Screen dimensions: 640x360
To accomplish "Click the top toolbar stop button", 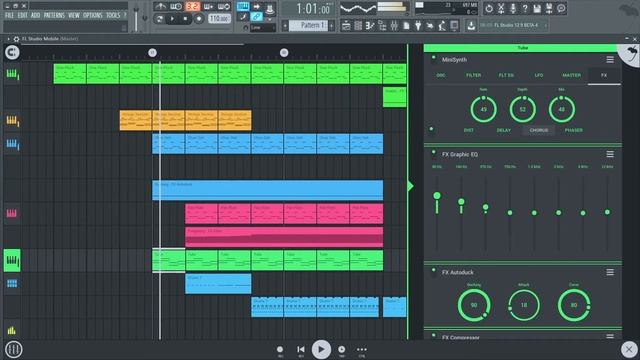I will coord(185,19).
